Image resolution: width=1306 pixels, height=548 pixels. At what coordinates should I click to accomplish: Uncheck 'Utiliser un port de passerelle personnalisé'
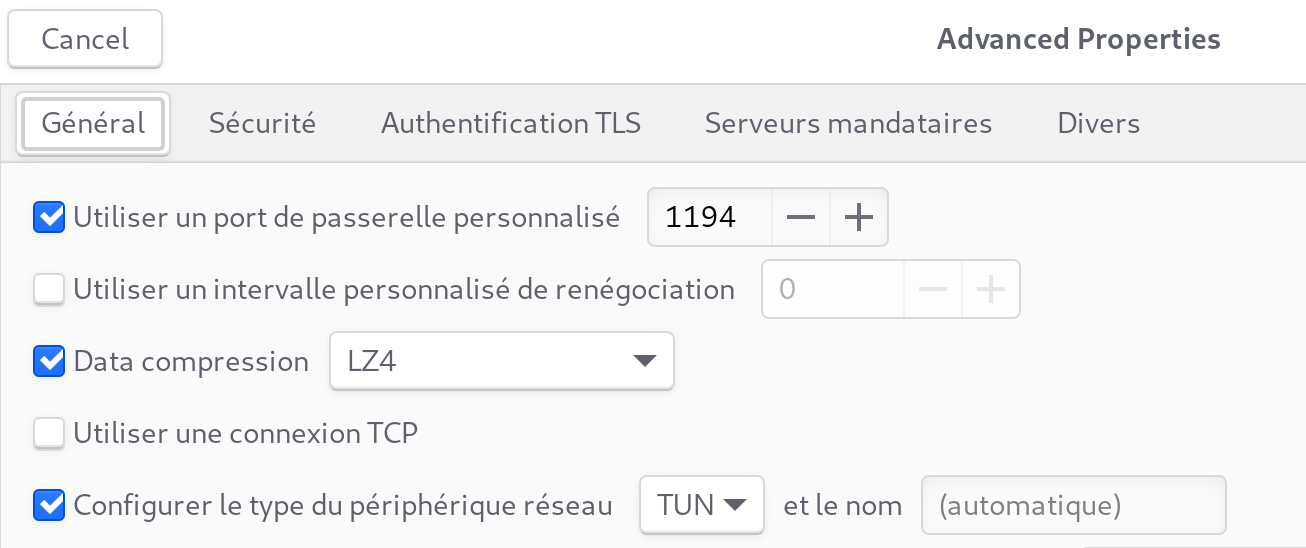(x=49, y=217)
